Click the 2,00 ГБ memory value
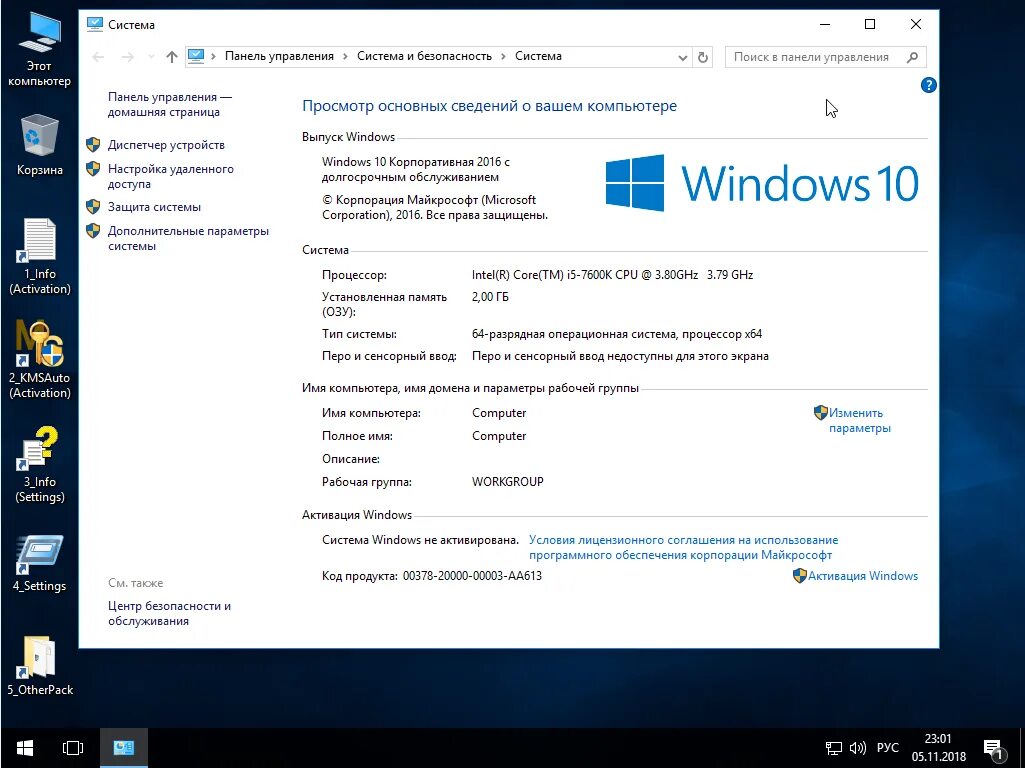 (490, 297)
